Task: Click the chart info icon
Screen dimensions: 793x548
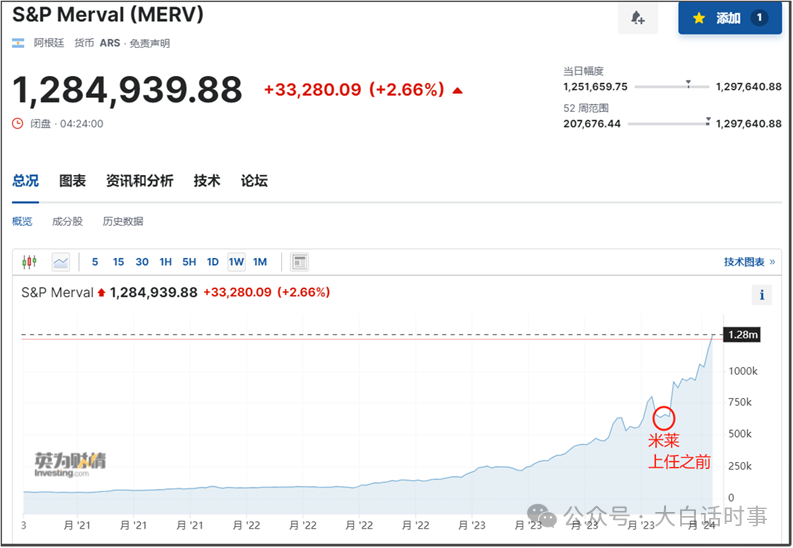Action: pyautogui.click(x=762, y=294)
